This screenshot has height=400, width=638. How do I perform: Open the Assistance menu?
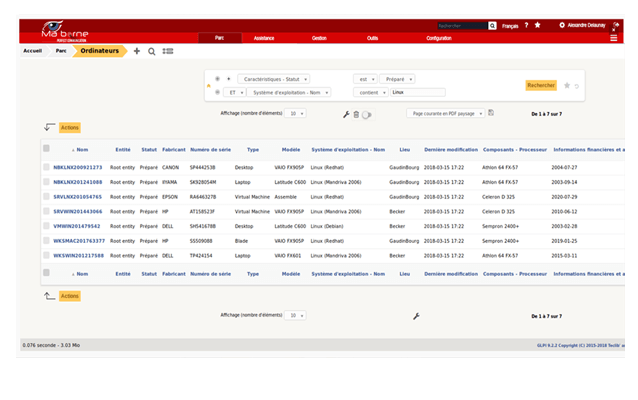tap(264, 38)
